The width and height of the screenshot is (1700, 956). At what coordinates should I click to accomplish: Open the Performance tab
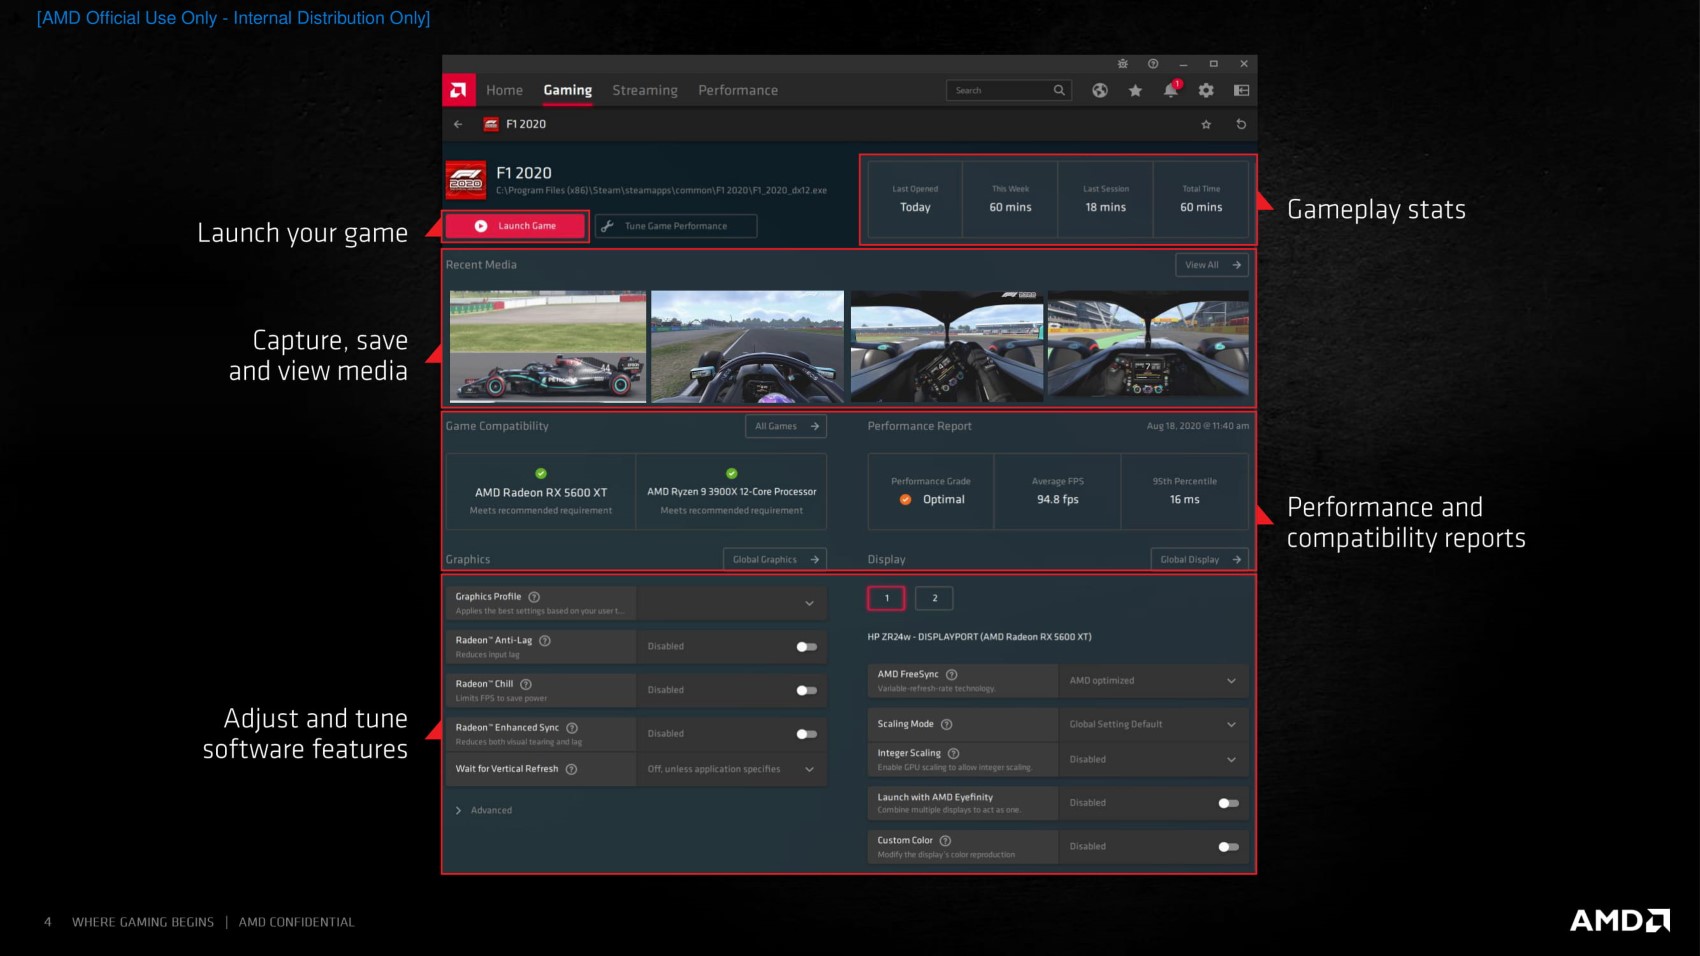[738, 90]
